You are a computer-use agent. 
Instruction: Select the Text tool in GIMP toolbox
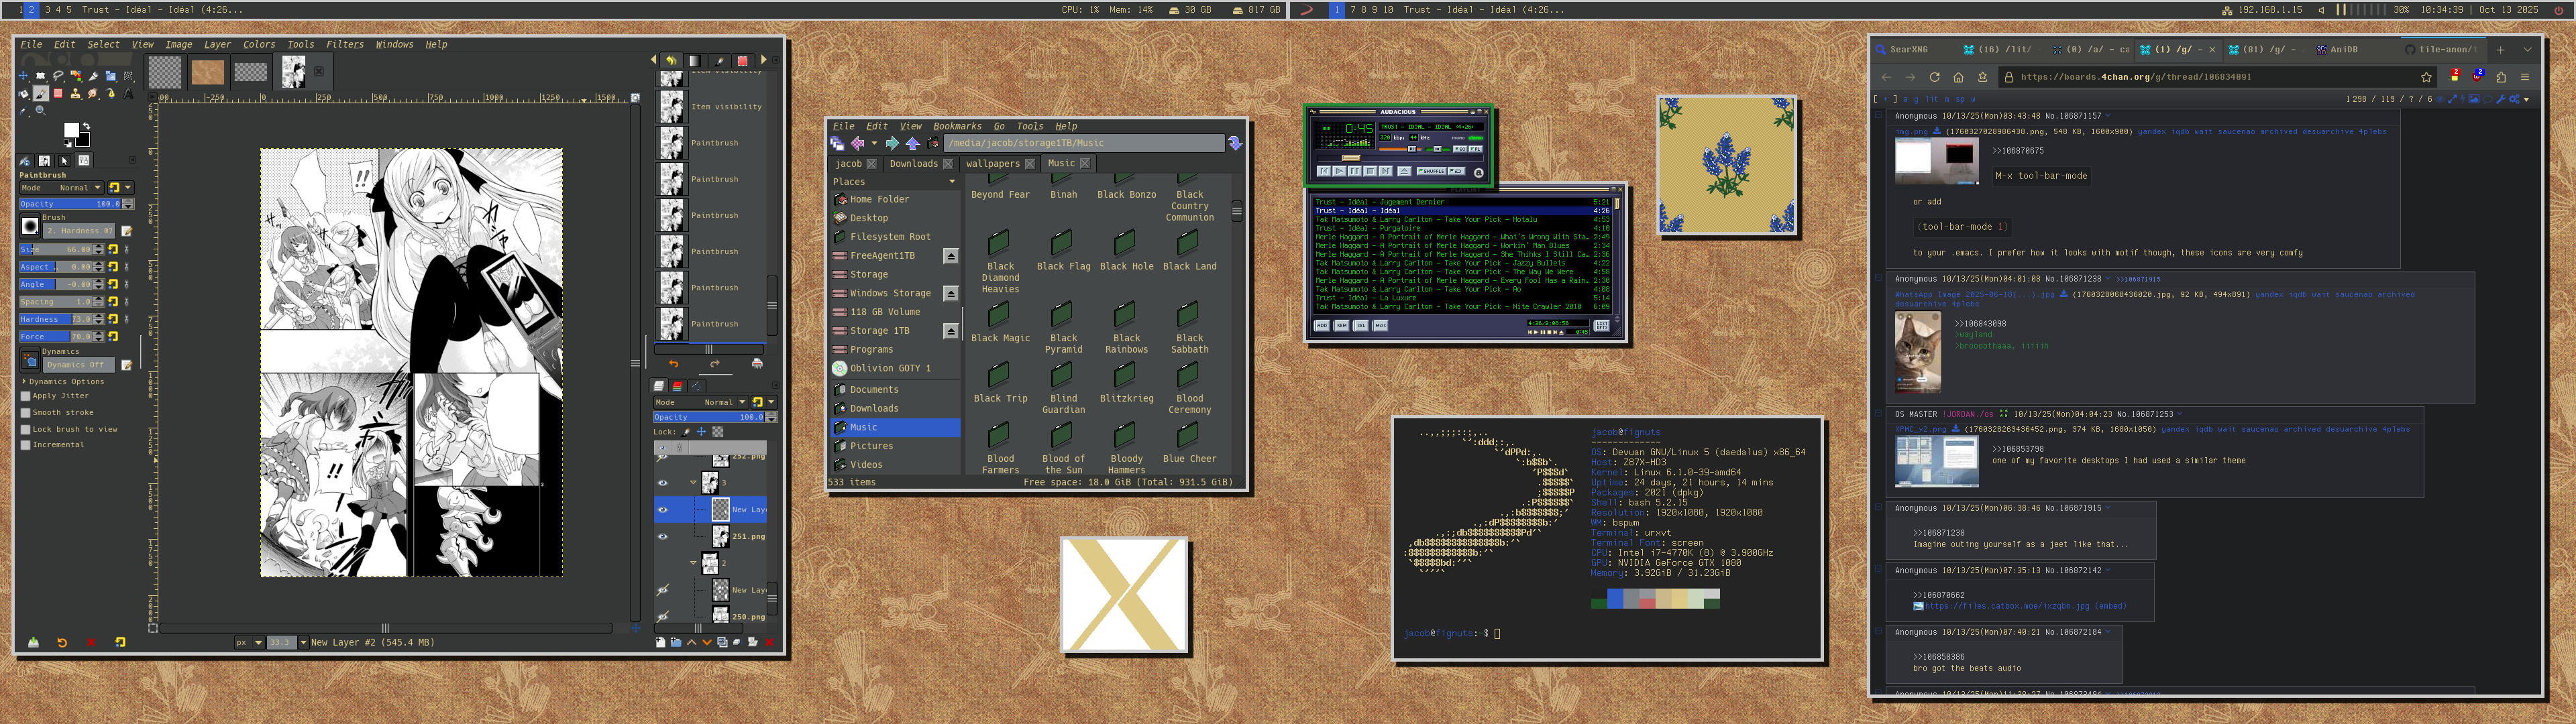coord(128,93)
